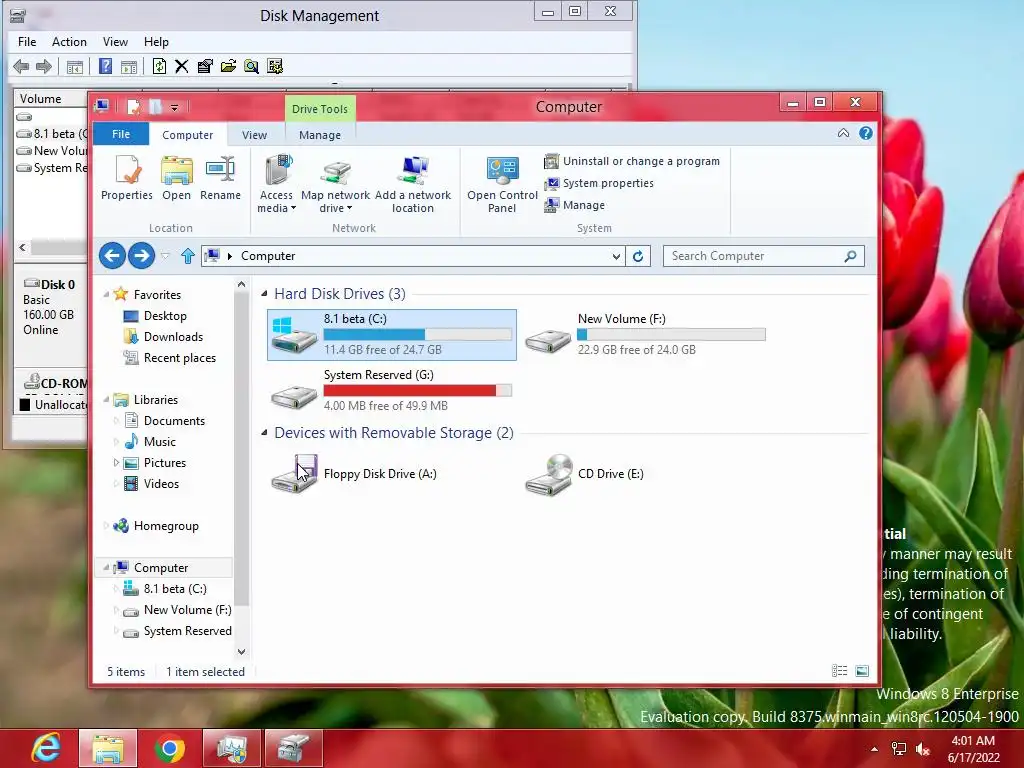Image resolution: width=1024 pixels, height=768 pixels.
Task: Open Google Chrome from taskbar
Action: 170,748
